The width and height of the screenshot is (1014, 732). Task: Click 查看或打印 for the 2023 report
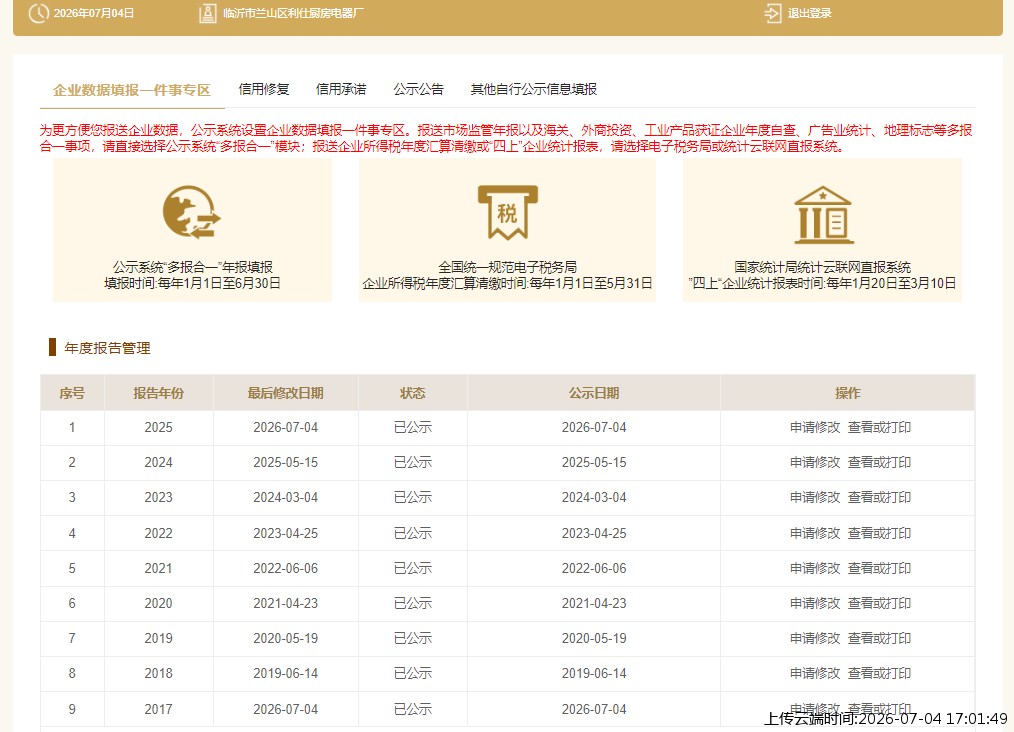879,497
